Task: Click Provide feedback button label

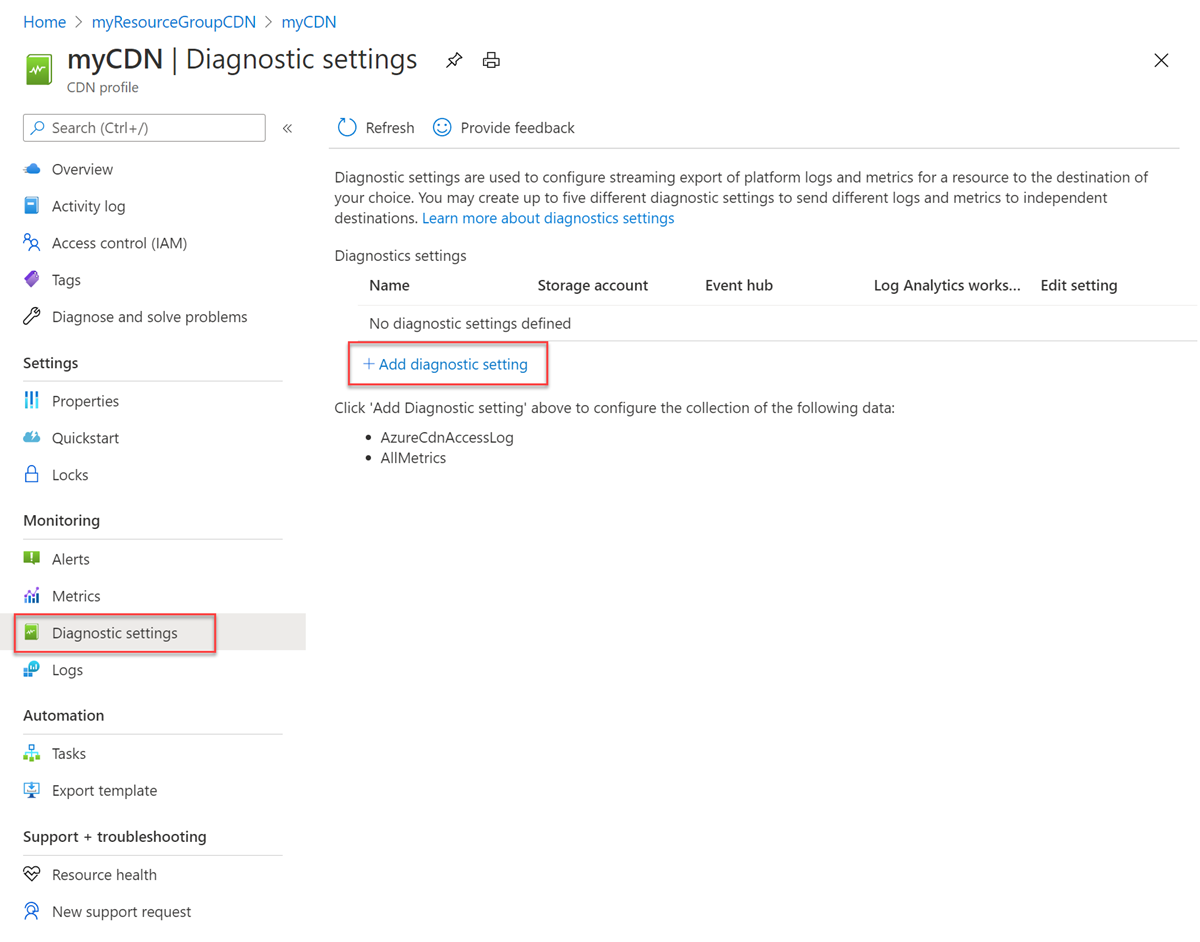Action: point(517,128)
